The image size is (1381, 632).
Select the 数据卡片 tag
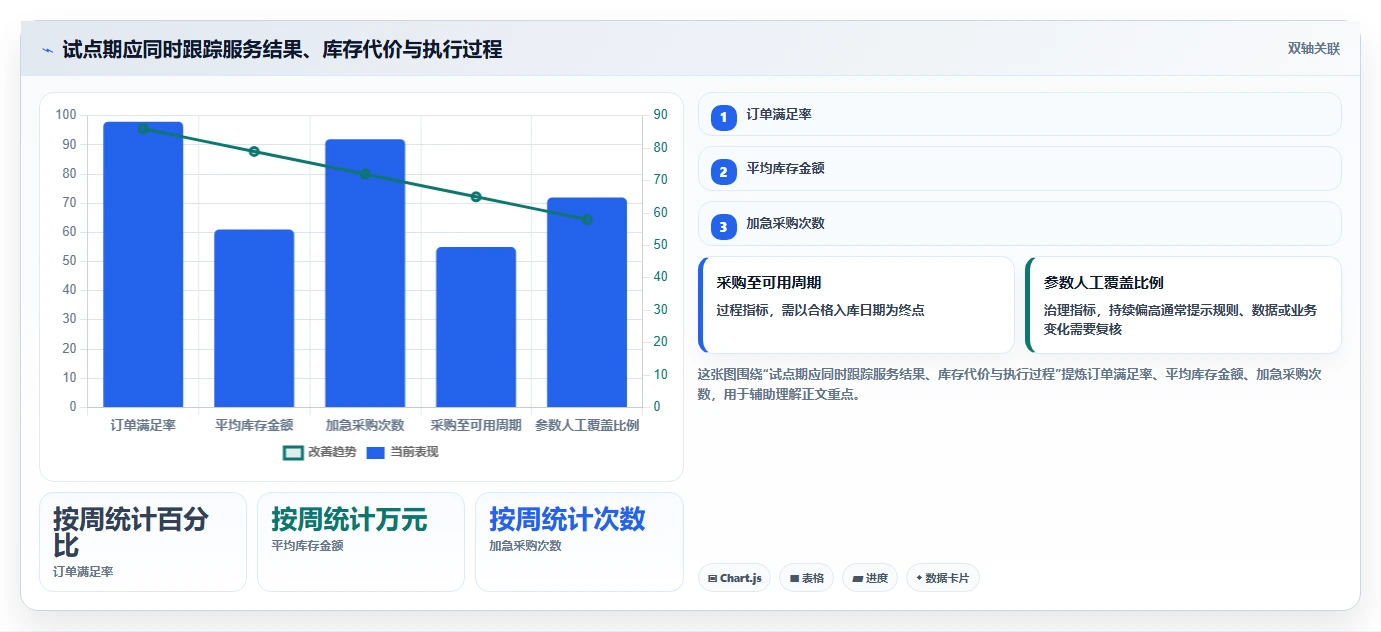click(943, 578)
